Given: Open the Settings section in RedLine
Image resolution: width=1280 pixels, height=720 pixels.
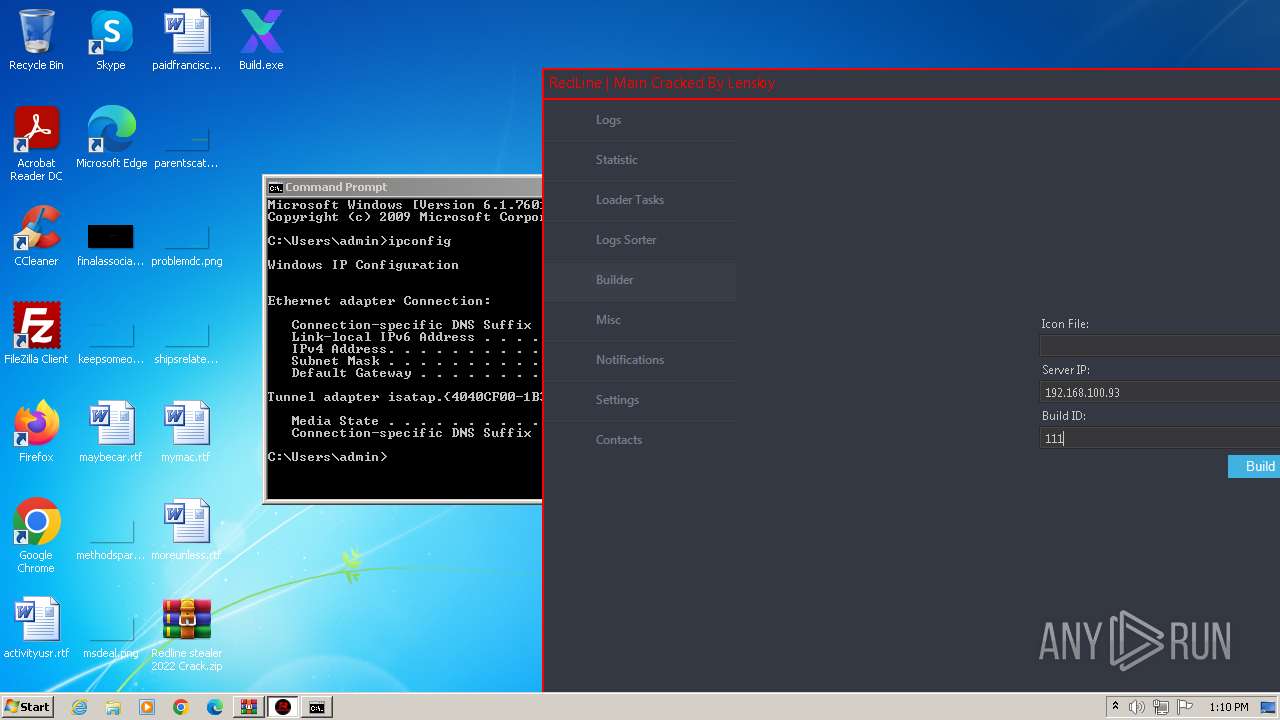Looking at the screenshot, I should (x=640, y=400).
